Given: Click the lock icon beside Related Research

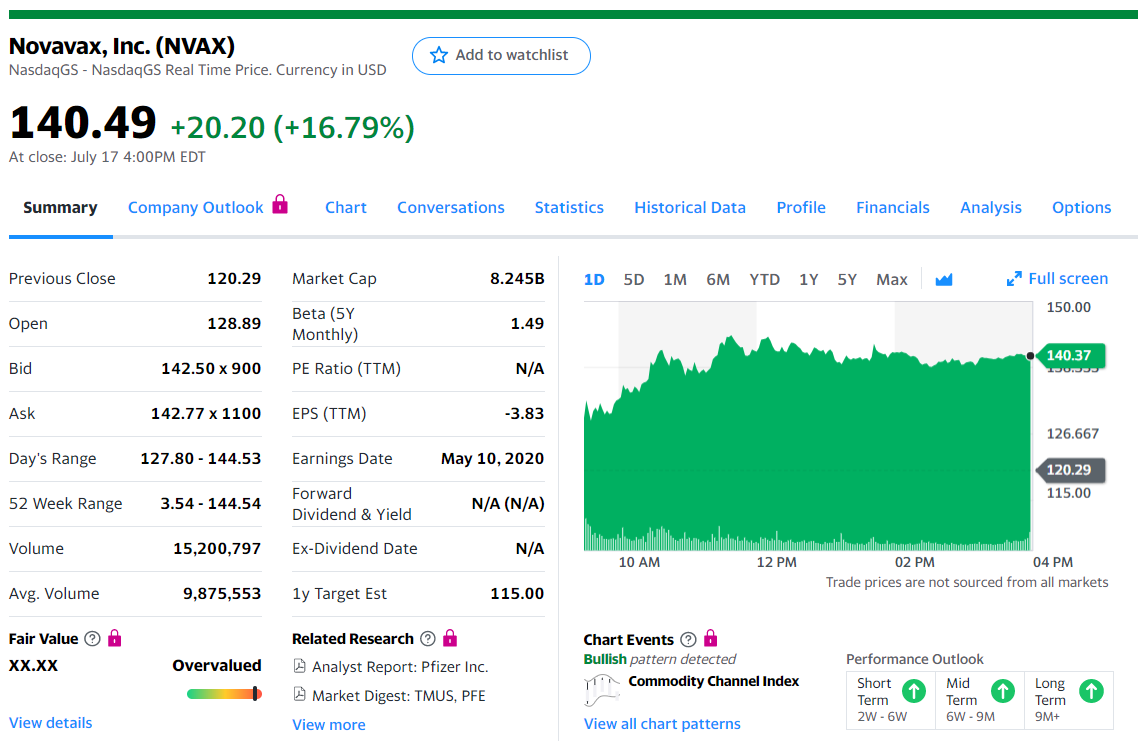Looking at the screenshot, I should 450,638.
